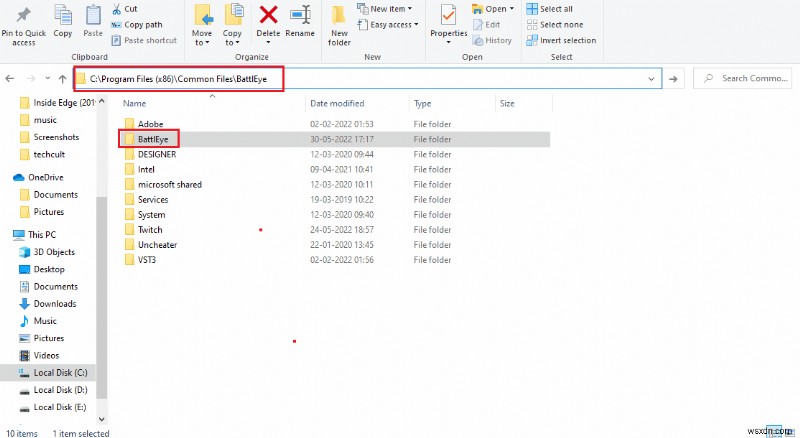Open Inside Edge folder in sidebar

pos(57,103)
